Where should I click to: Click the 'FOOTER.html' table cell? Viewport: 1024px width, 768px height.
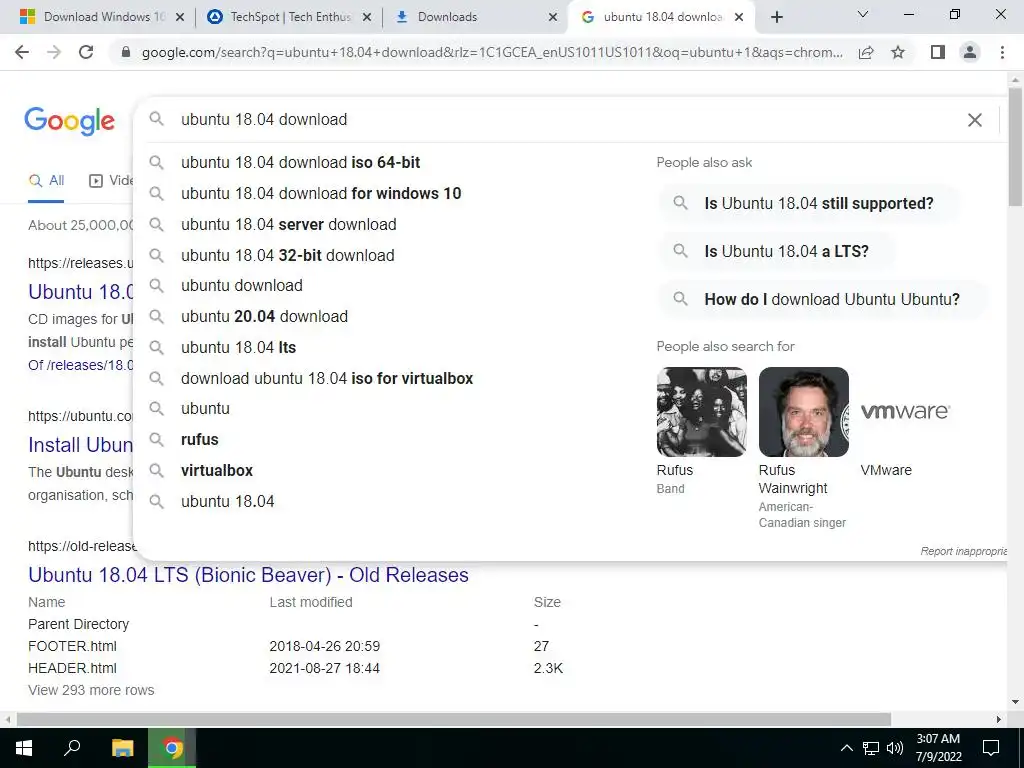click(72, 646)
